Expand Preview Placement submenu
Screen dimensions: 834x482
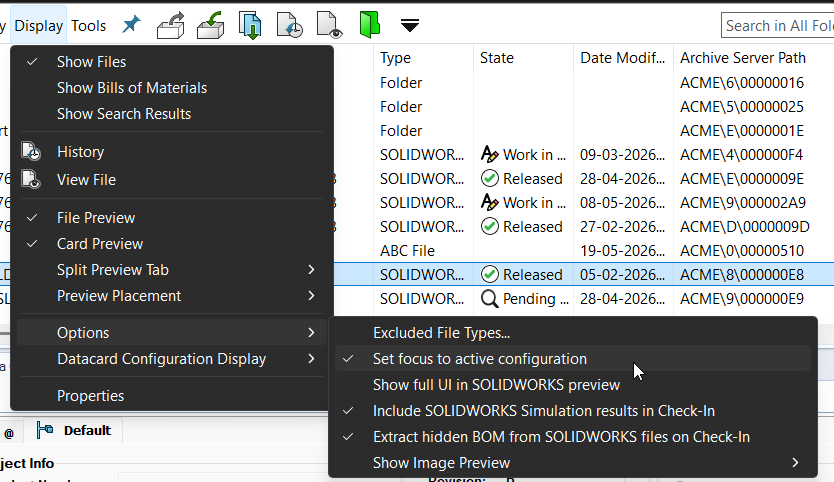point(172,296)
